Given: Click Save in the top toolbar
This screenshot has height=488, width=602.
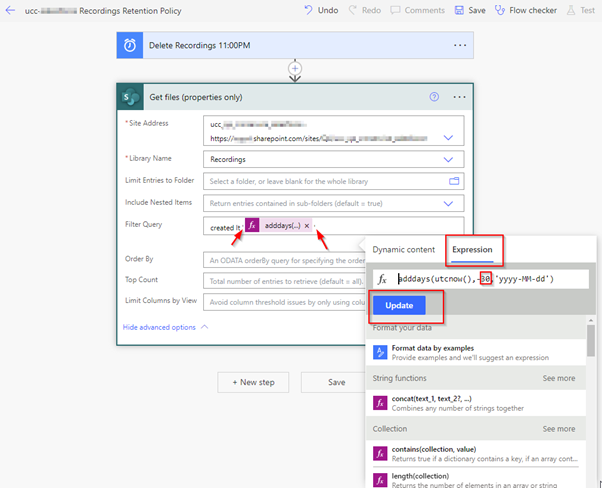Looking at the screenshot, I should (x=469, y=10).
